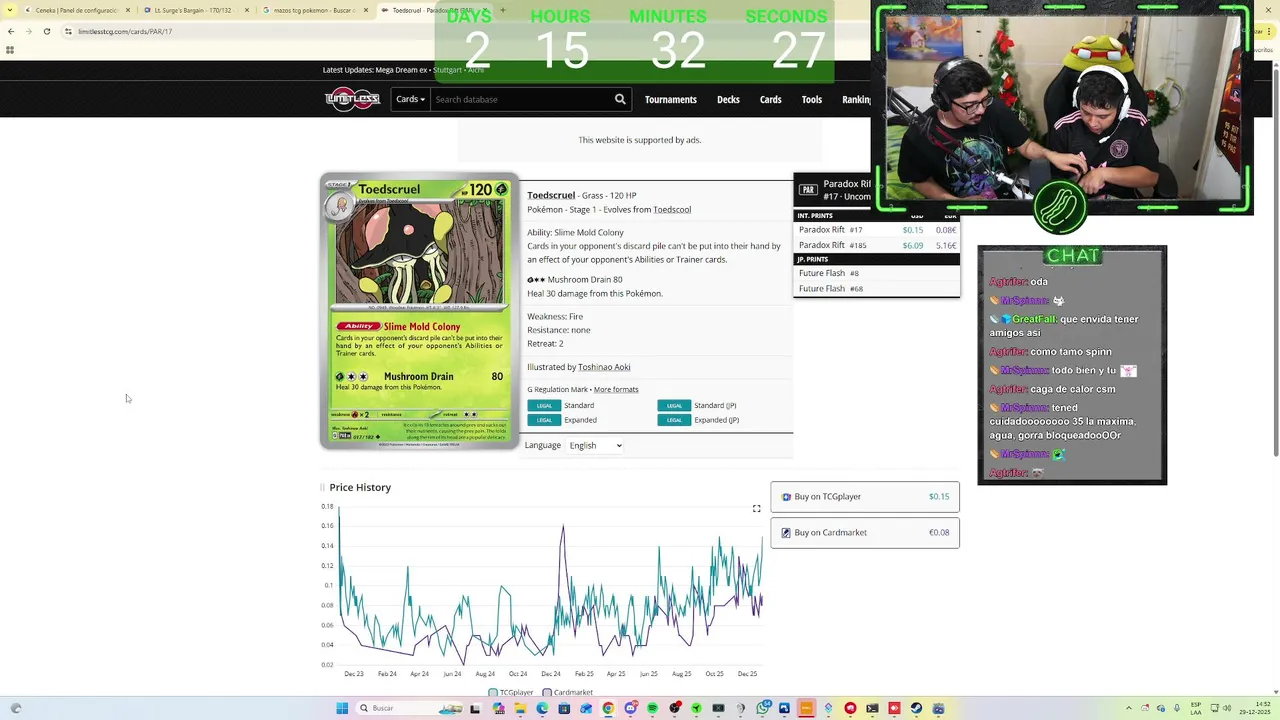Reload the page with the refresh button
Viewport: 1280px width, 720px height.
[x=46, y=31]
